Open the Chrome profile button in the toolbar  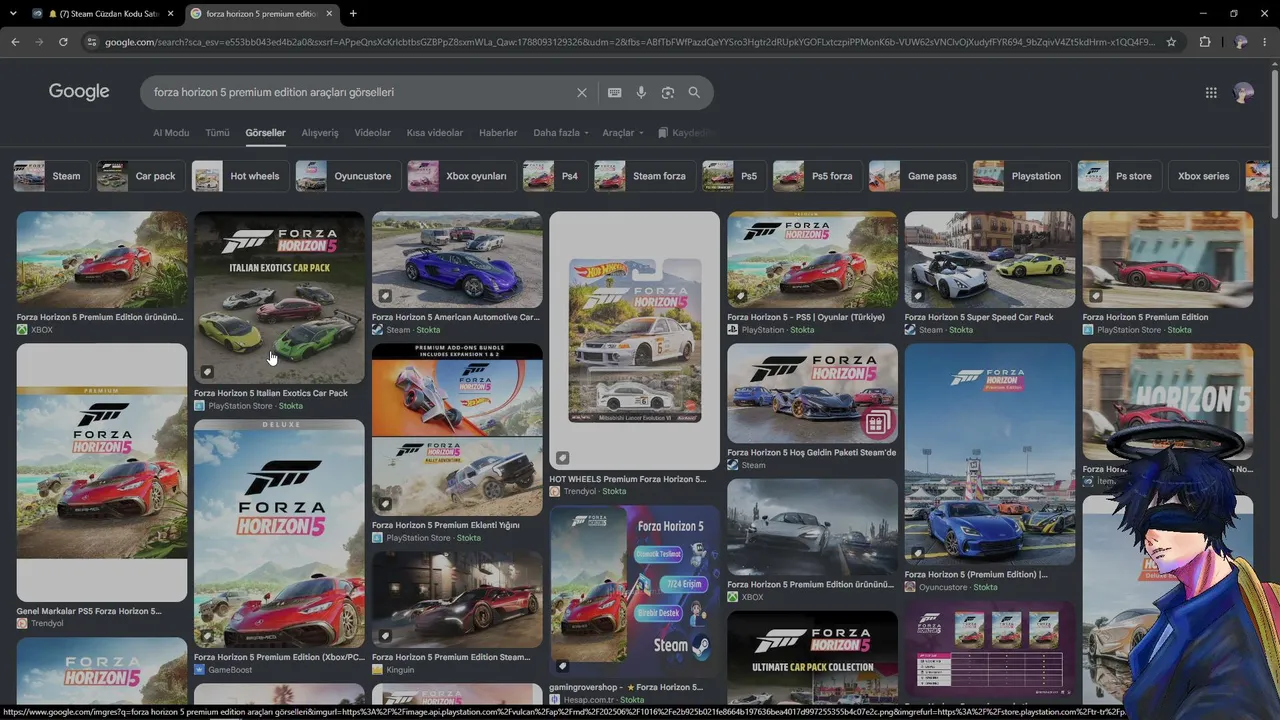click(1241, 42)
